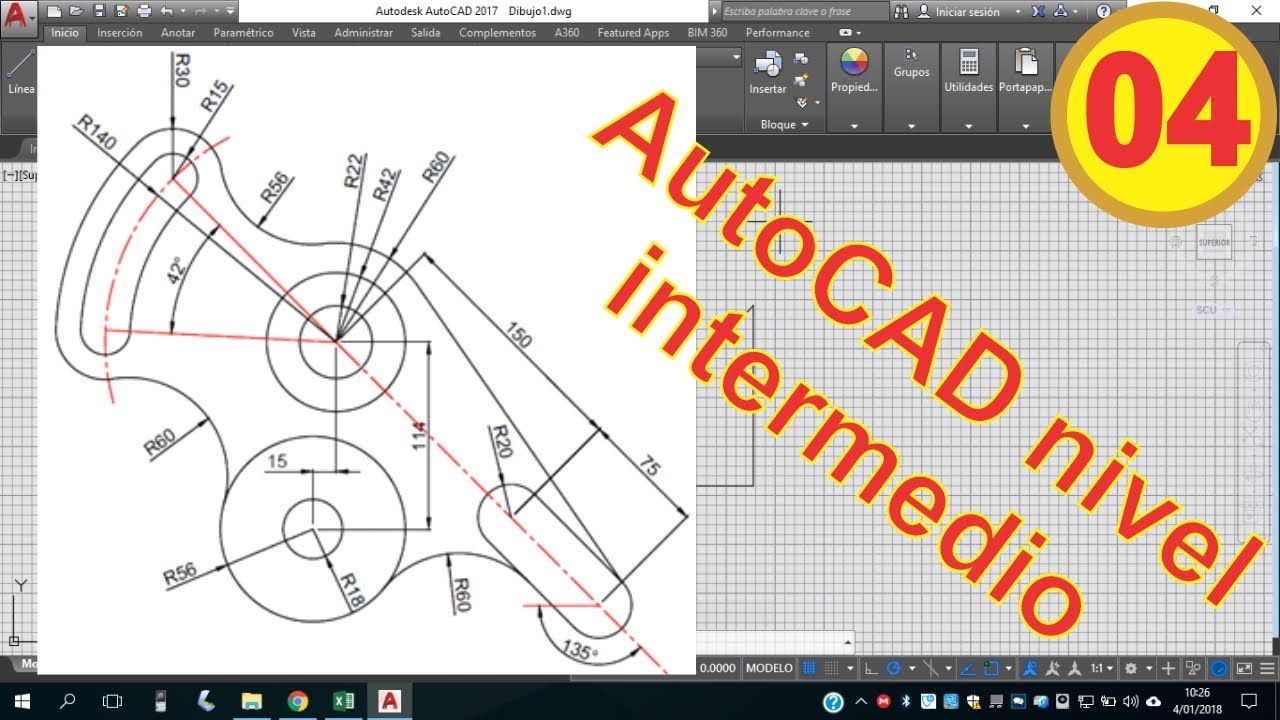Click the binoculars search icon
The width and height of the screenshot is (1280, 720).
(x=901, y=12)
